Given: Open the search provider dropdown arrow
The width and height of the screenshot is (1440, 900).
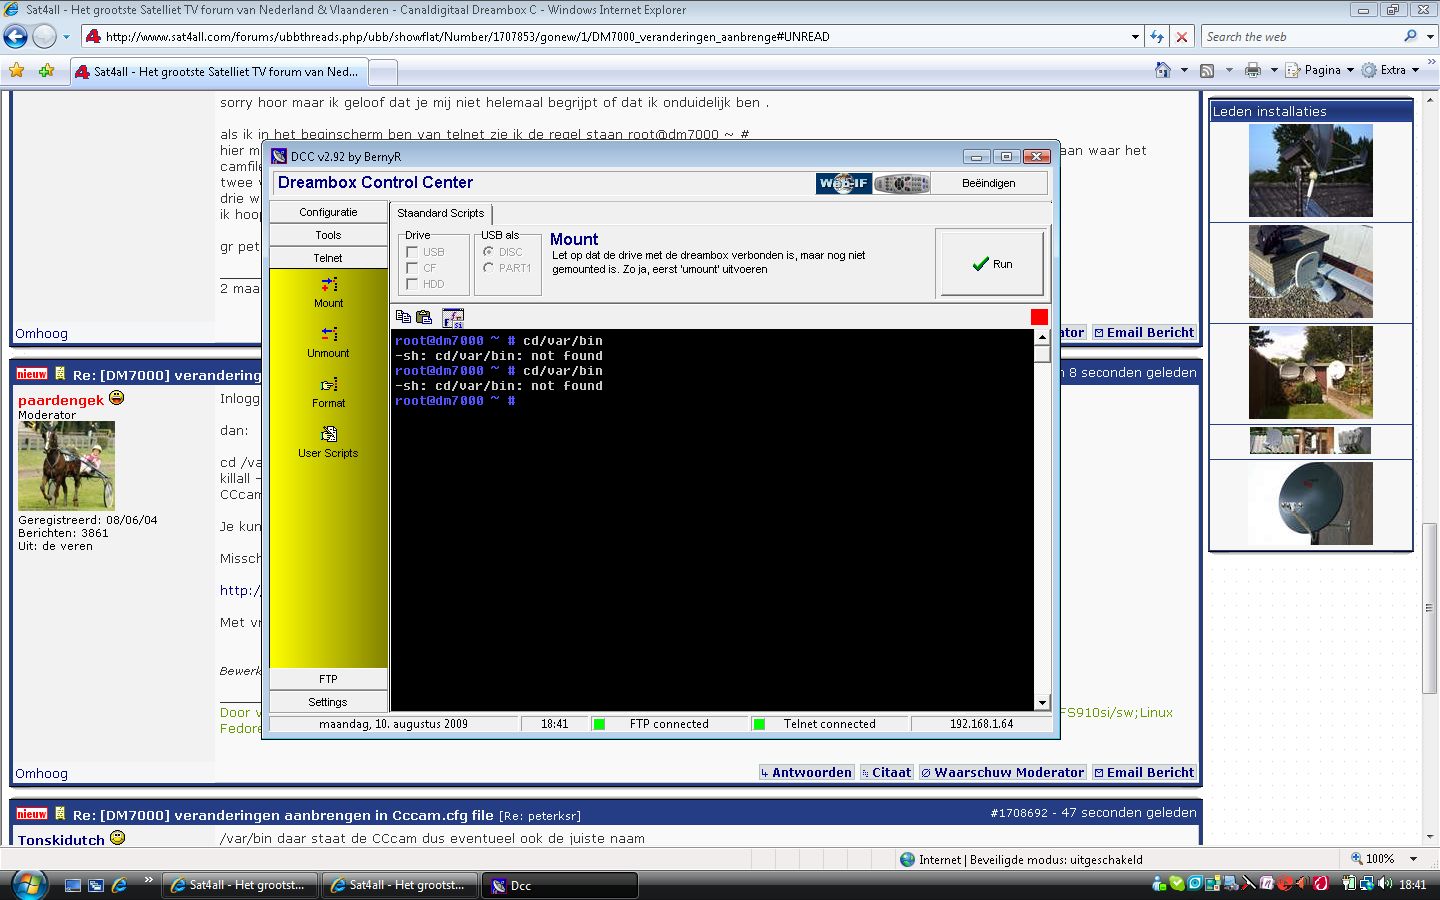Looking at the screenshot, I should click(1430, 37).
